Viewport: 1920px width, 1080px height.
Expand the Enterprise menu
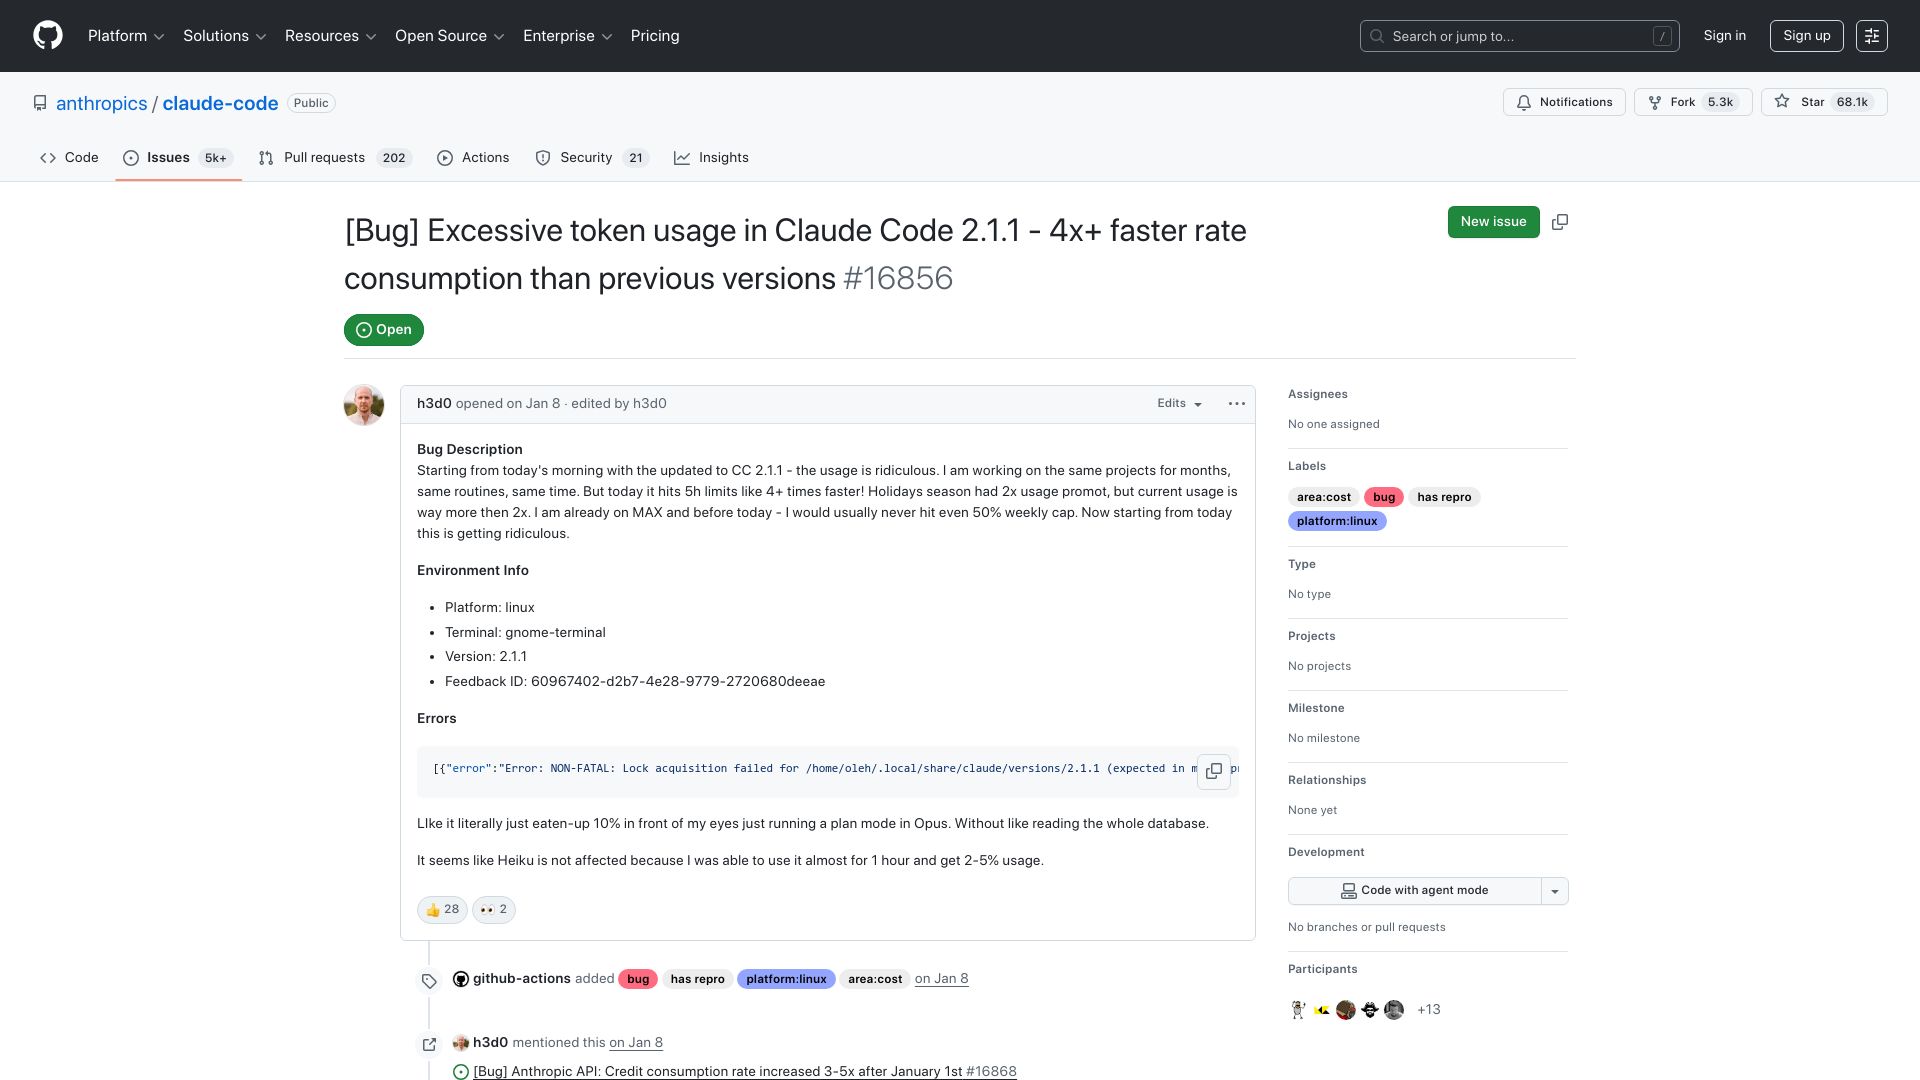(567, 36)
